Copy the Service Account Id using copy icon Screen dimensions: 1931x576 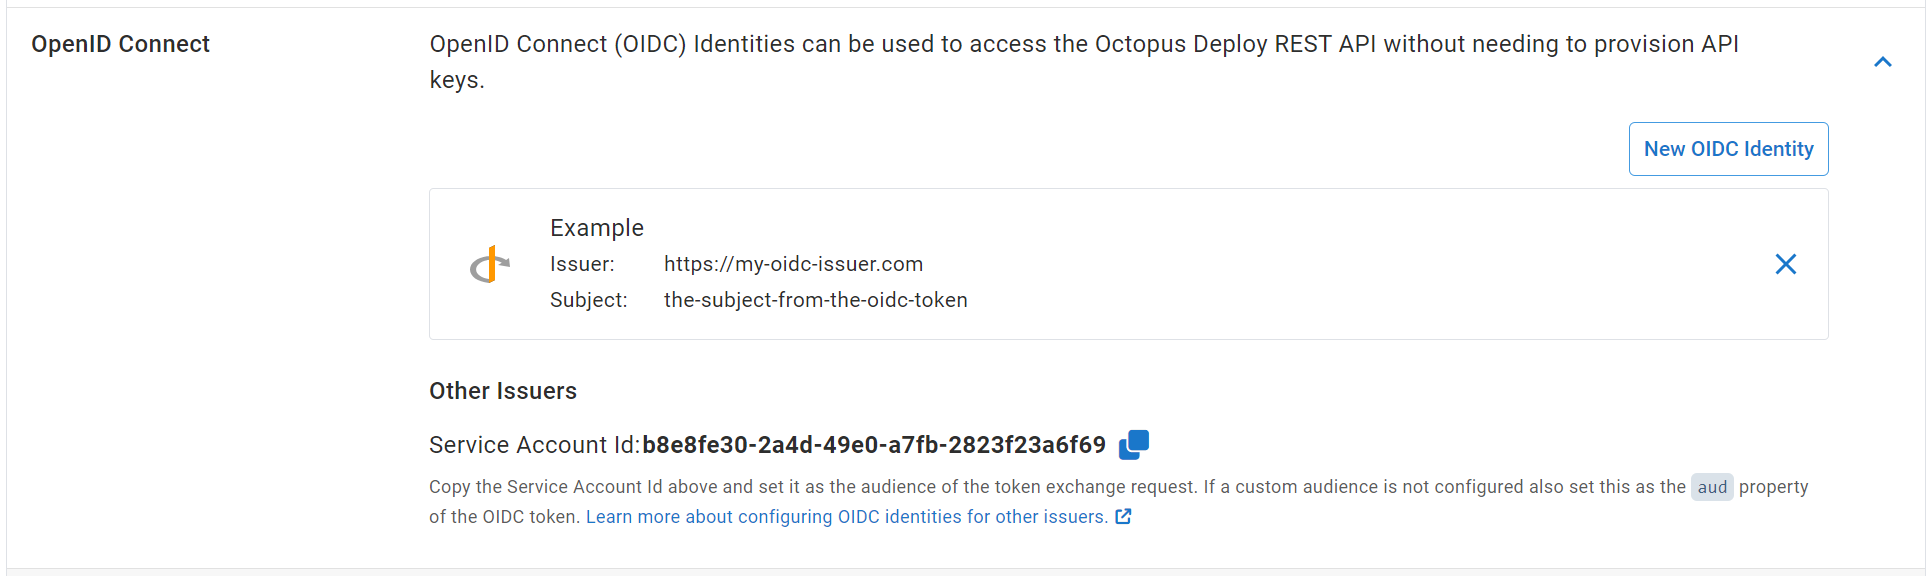tap(1134, 444)
